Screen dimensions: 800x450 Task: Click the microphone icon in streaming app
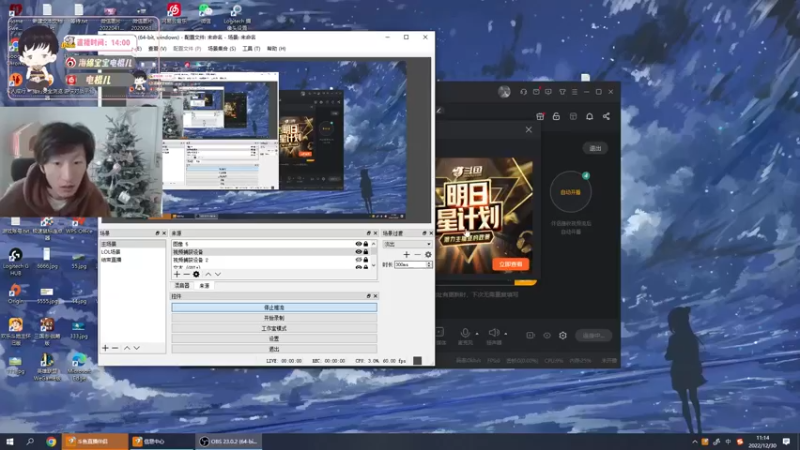(465, 333)
